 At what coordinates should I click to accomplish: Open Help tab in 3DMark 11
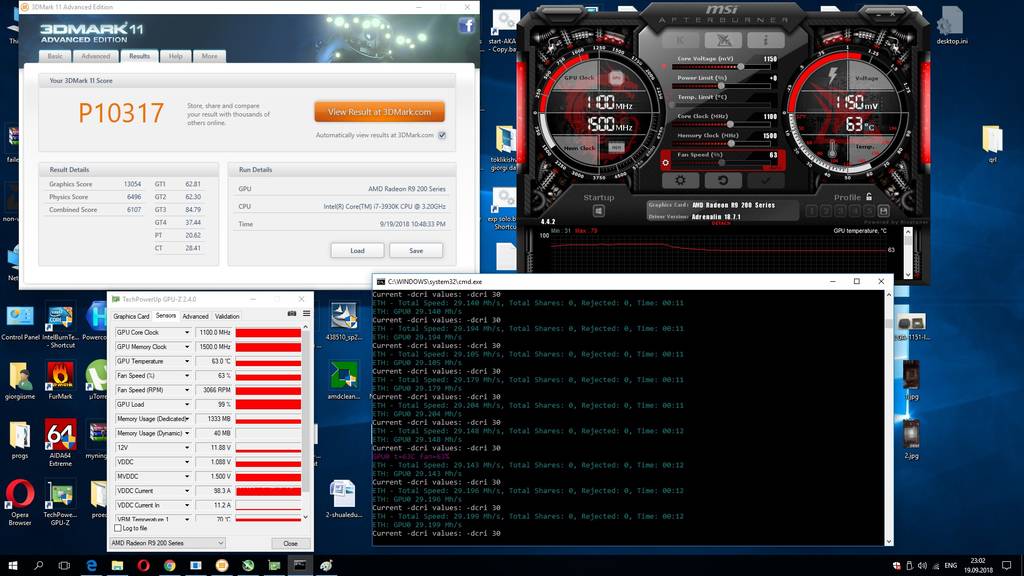click(x=176, y=56)
